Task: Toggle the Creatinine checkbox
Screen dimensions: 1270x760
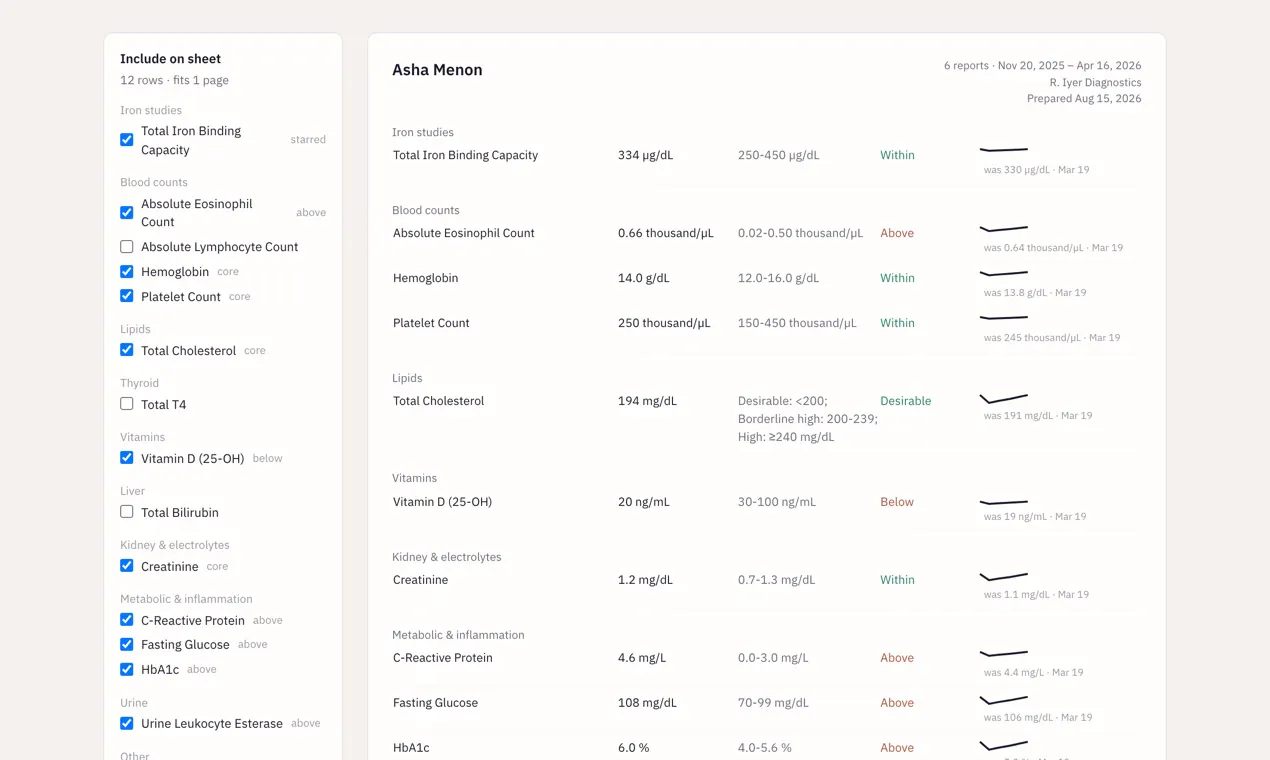Action: coord(127,567)
